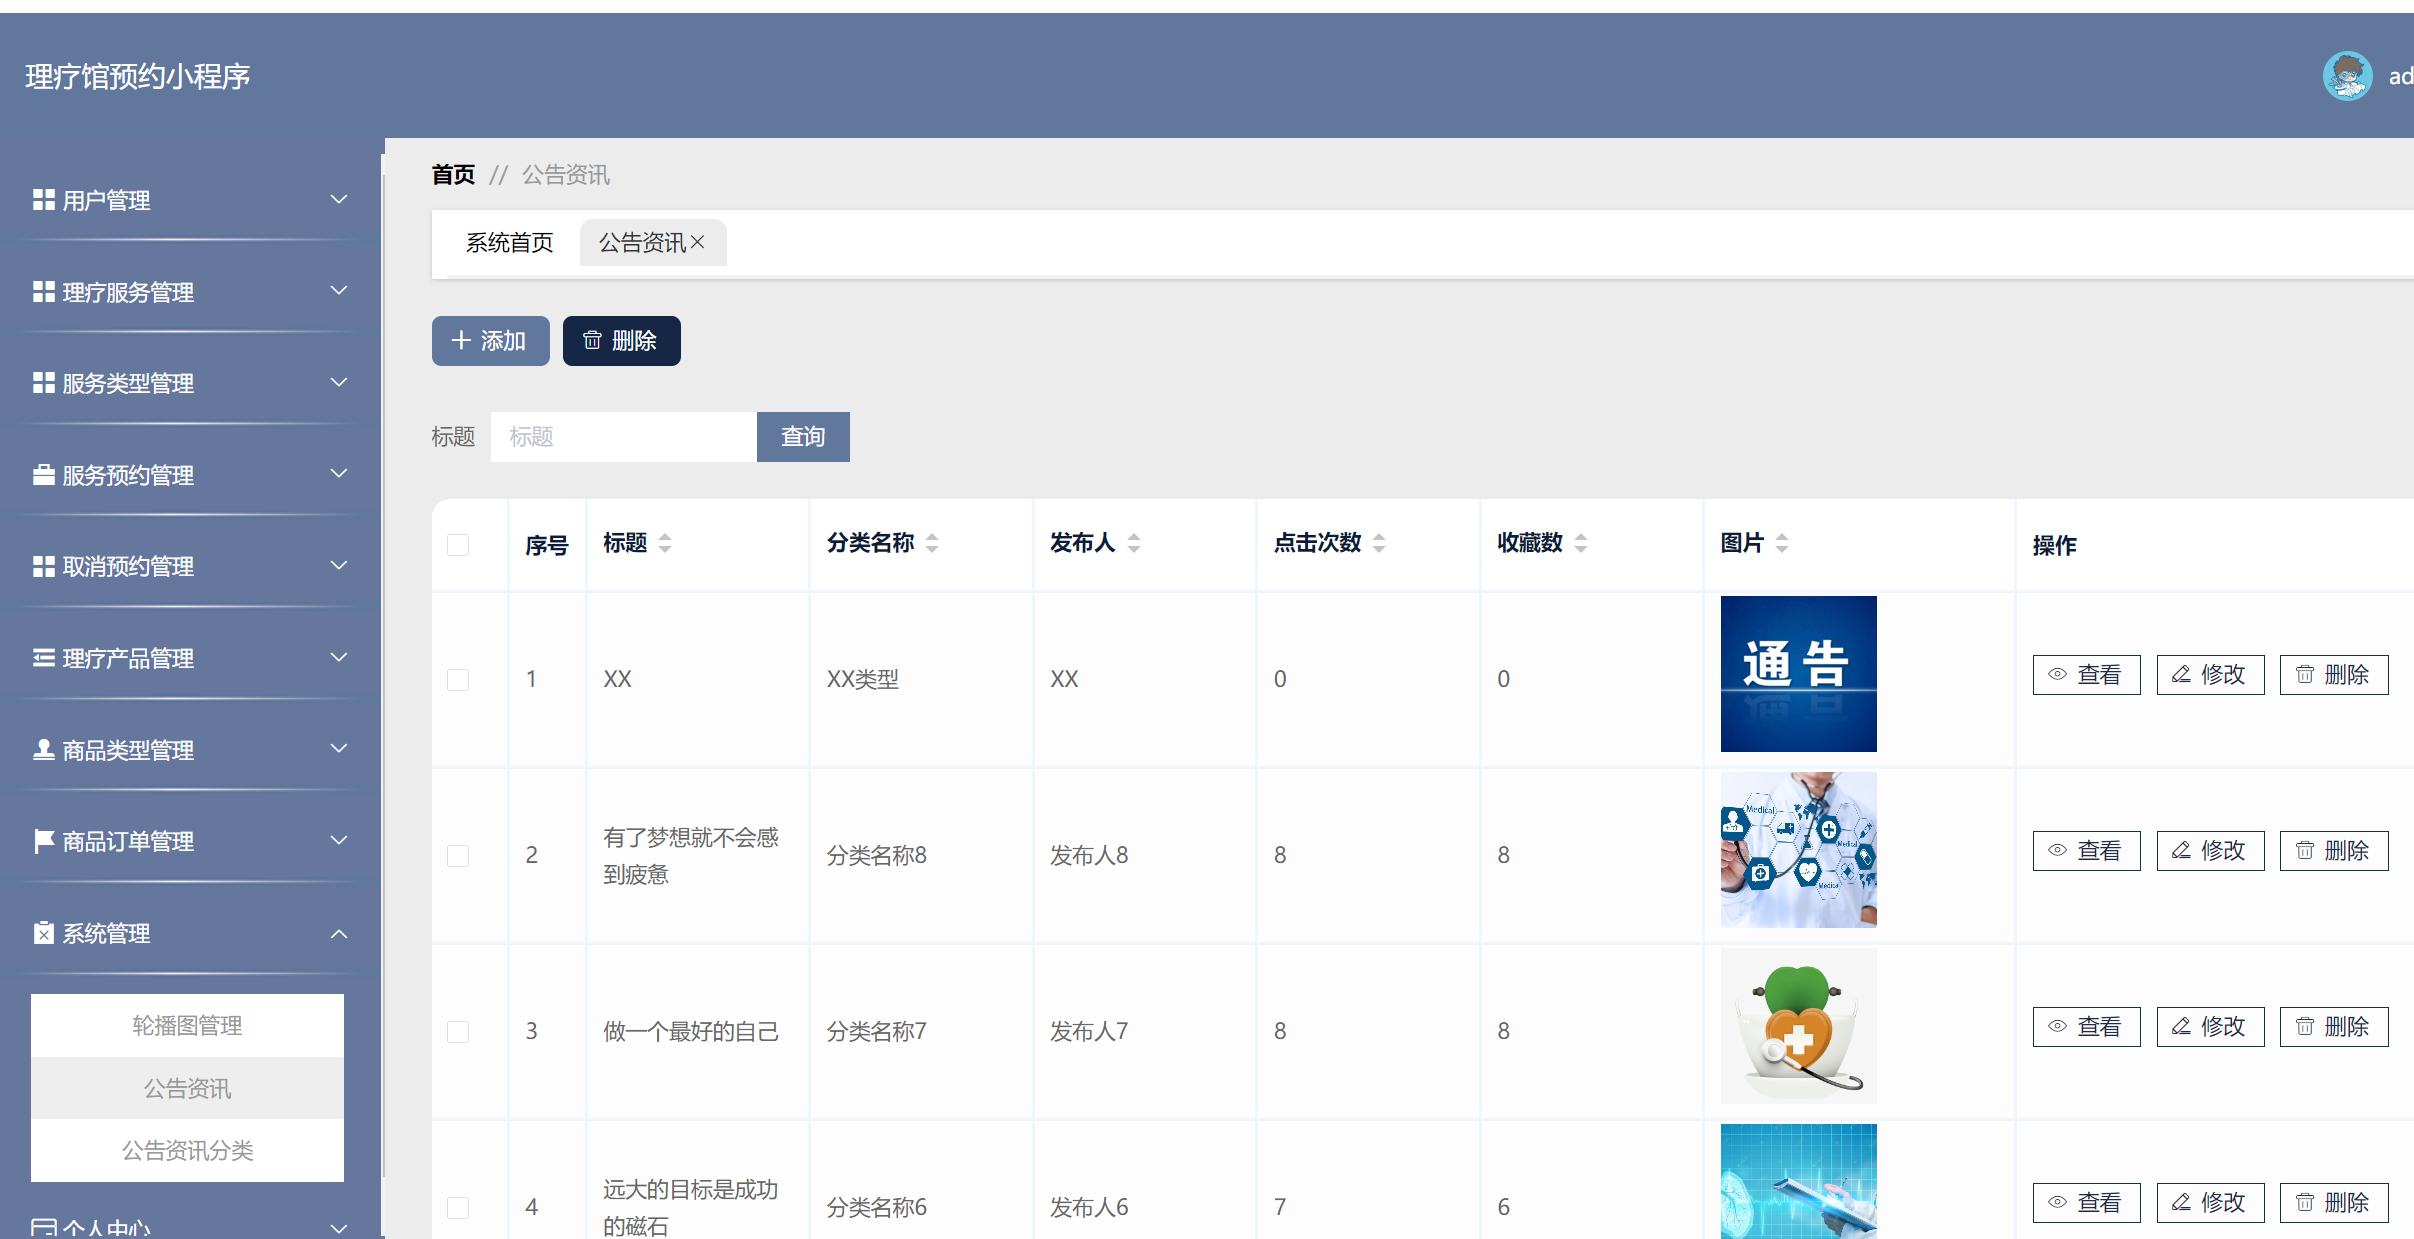Click the admin avatar icon
Image resolution: width=2414 pixels, height=1239 pixels.
coord(2347,76)
